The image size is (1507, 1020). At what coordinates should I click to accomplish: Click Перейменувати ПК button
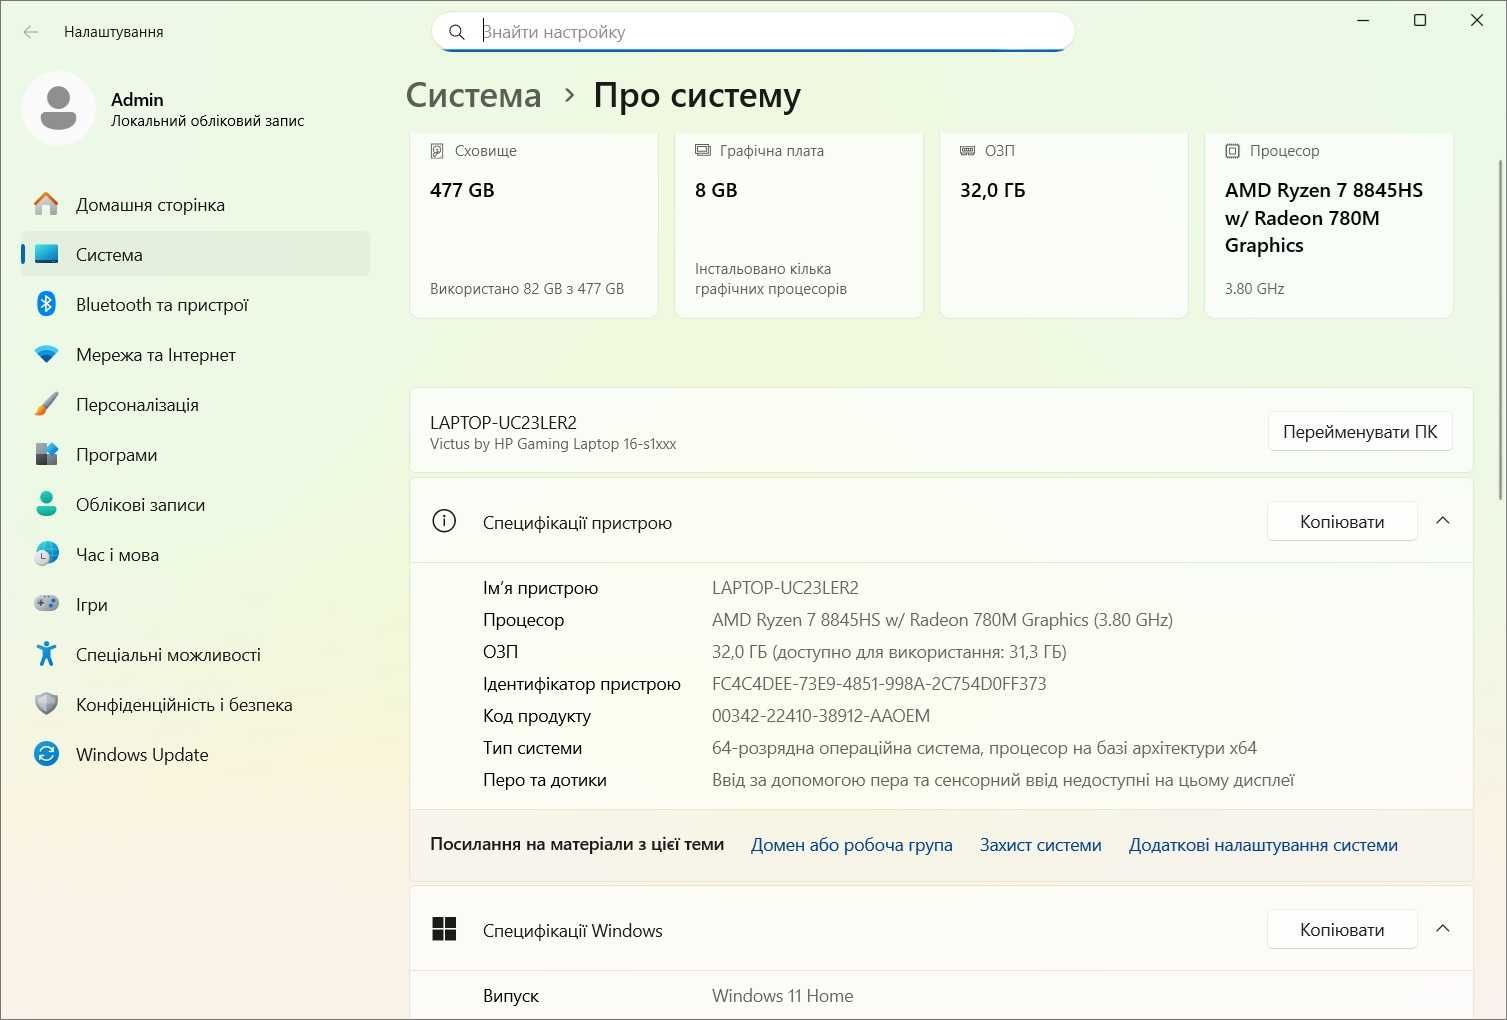pos(1360,432)
